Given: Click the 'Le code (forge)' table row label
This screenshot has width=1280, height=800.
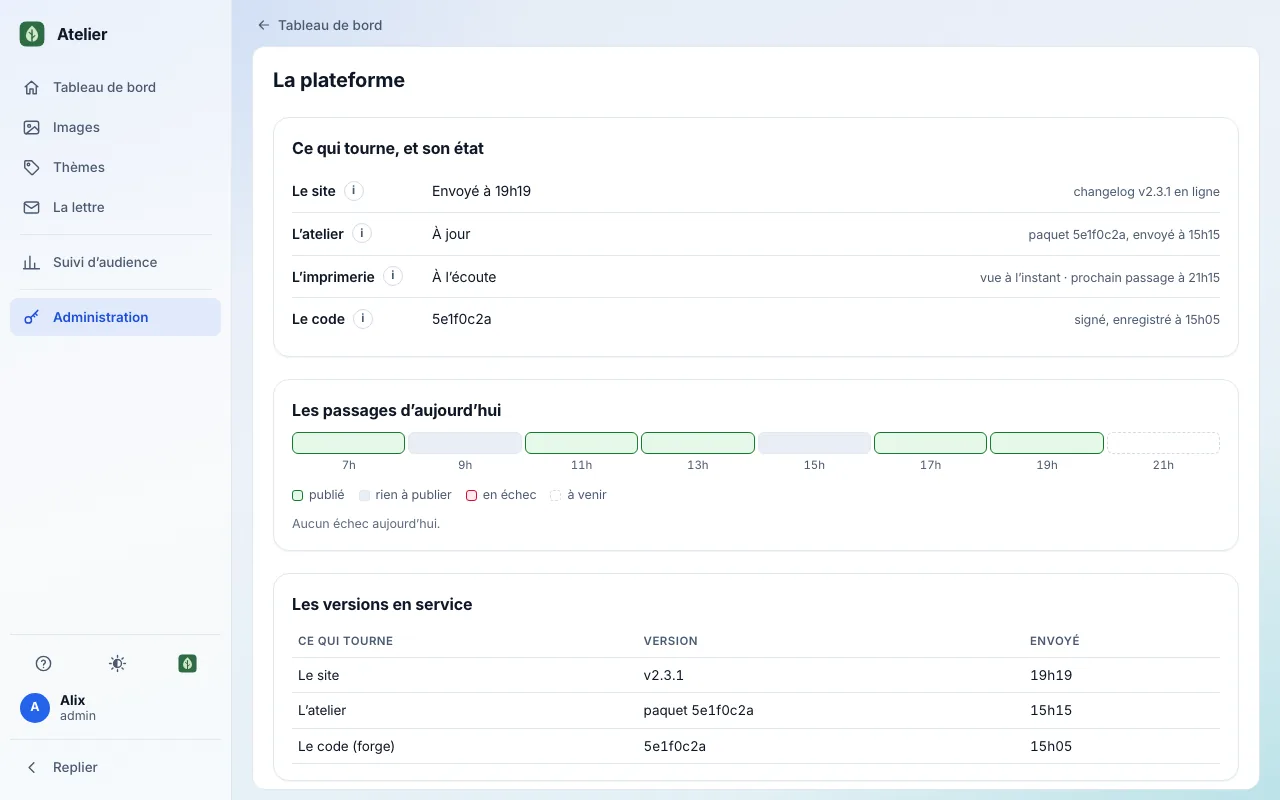Looking at the screenshot, I should 346,746.
